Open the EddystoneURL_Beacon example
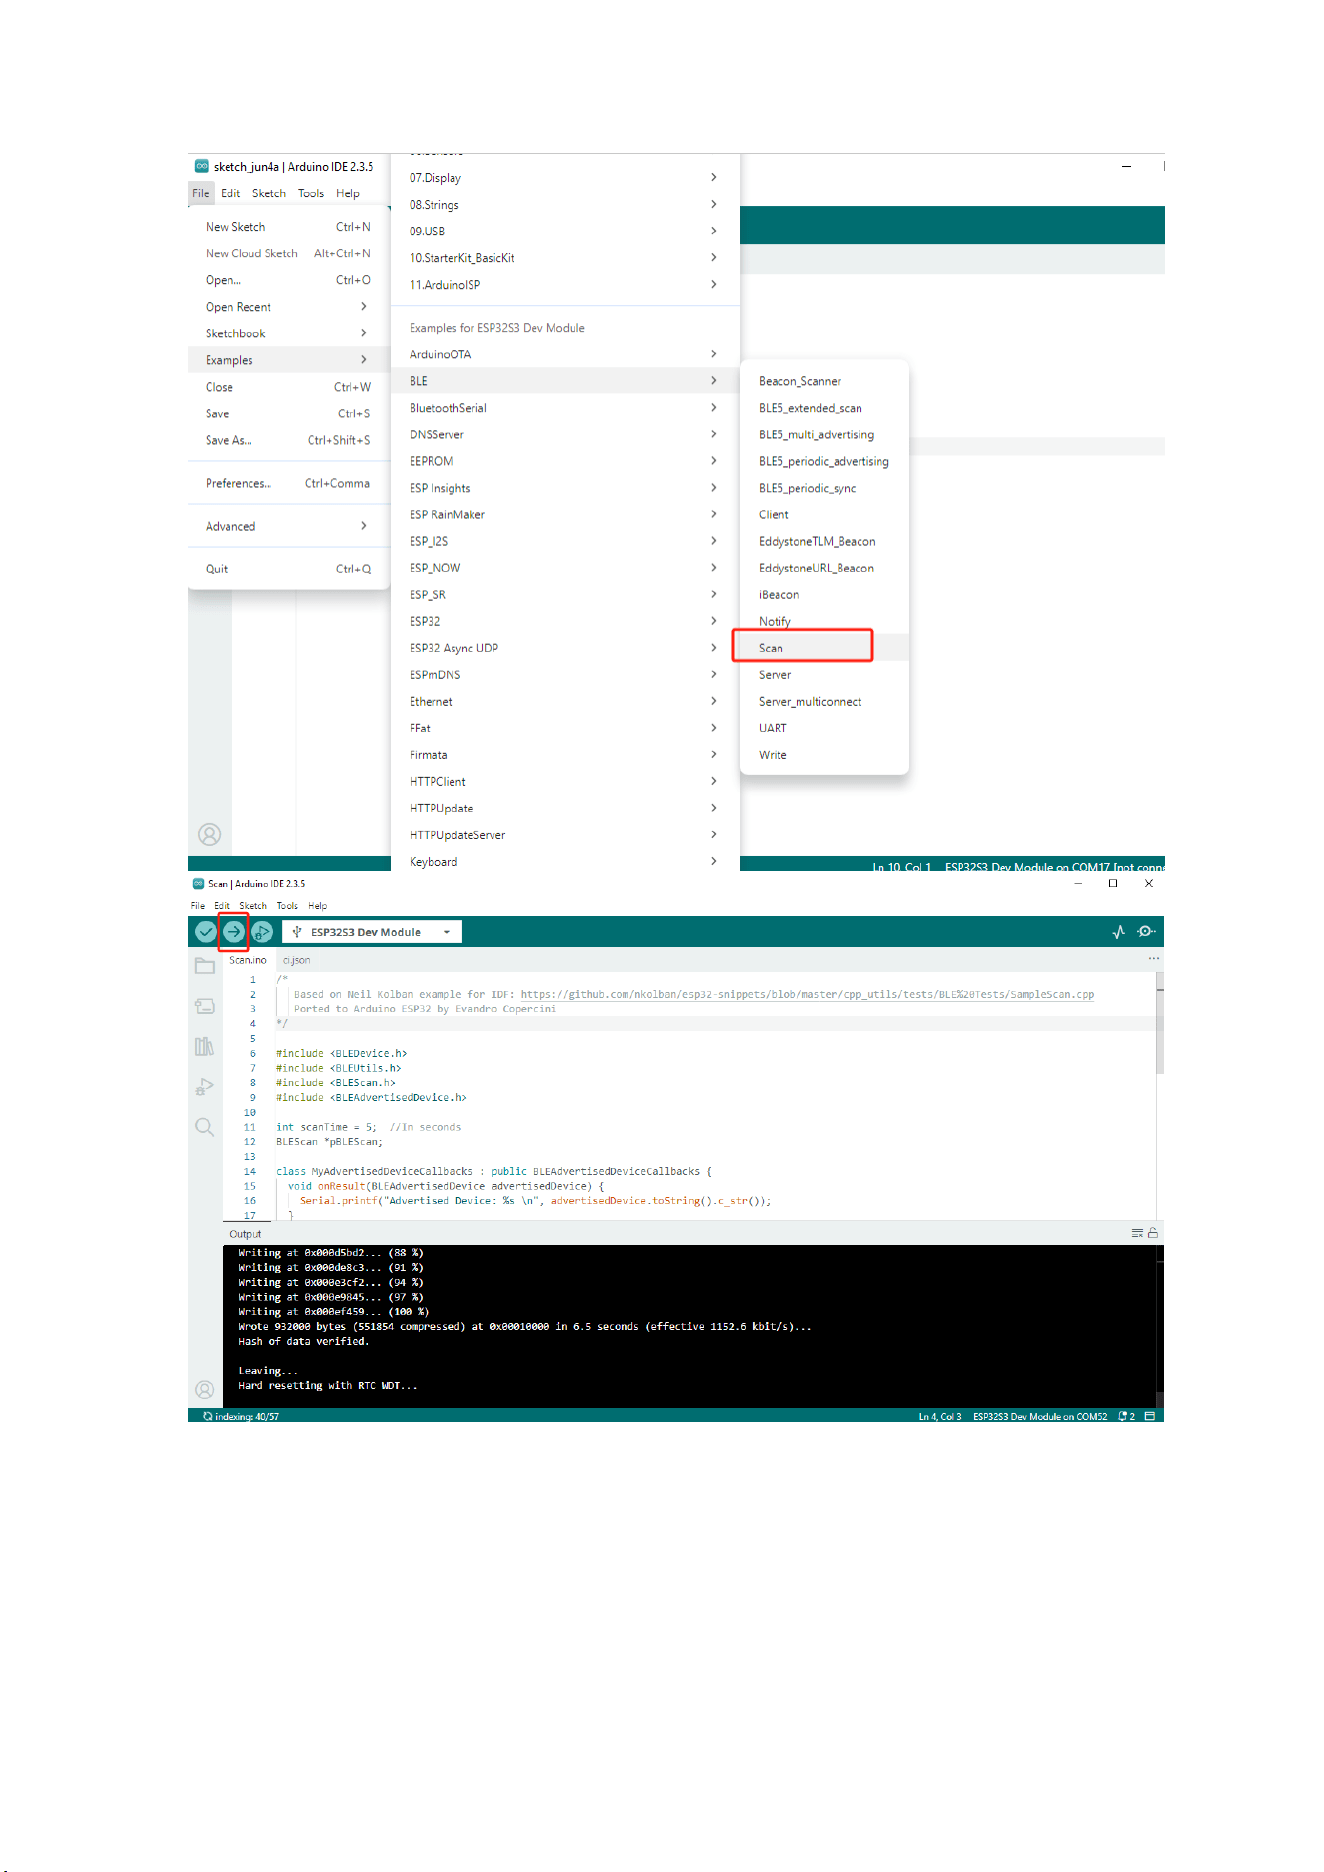The image size is (1324, 1872). (824, 568)
